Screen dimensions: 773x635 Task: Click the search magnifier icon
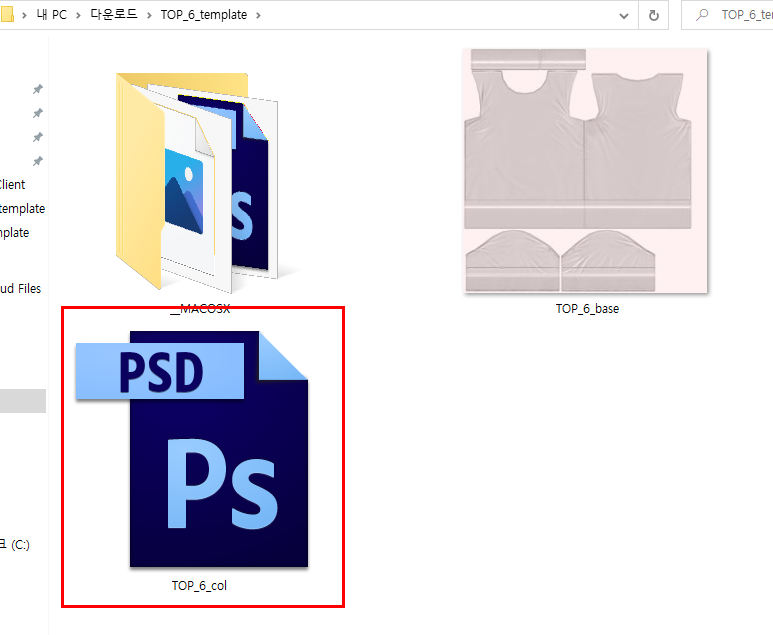(702, 15)
